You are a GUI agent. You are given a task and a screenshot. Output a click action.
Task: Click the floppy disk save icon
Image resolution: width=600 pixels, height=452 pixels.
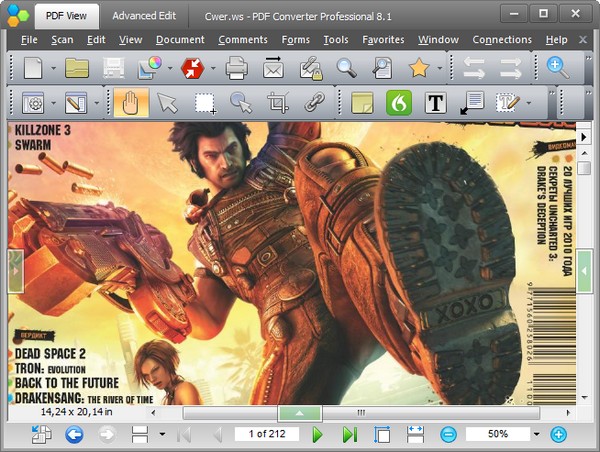point(113,68)
